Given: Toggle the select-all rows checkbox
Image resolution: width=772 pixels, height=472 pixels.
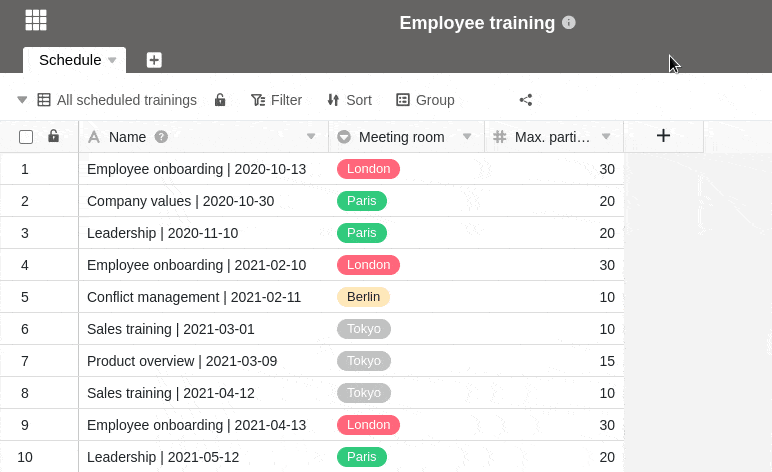Looking at the screenshot, I should click(26, 137).
